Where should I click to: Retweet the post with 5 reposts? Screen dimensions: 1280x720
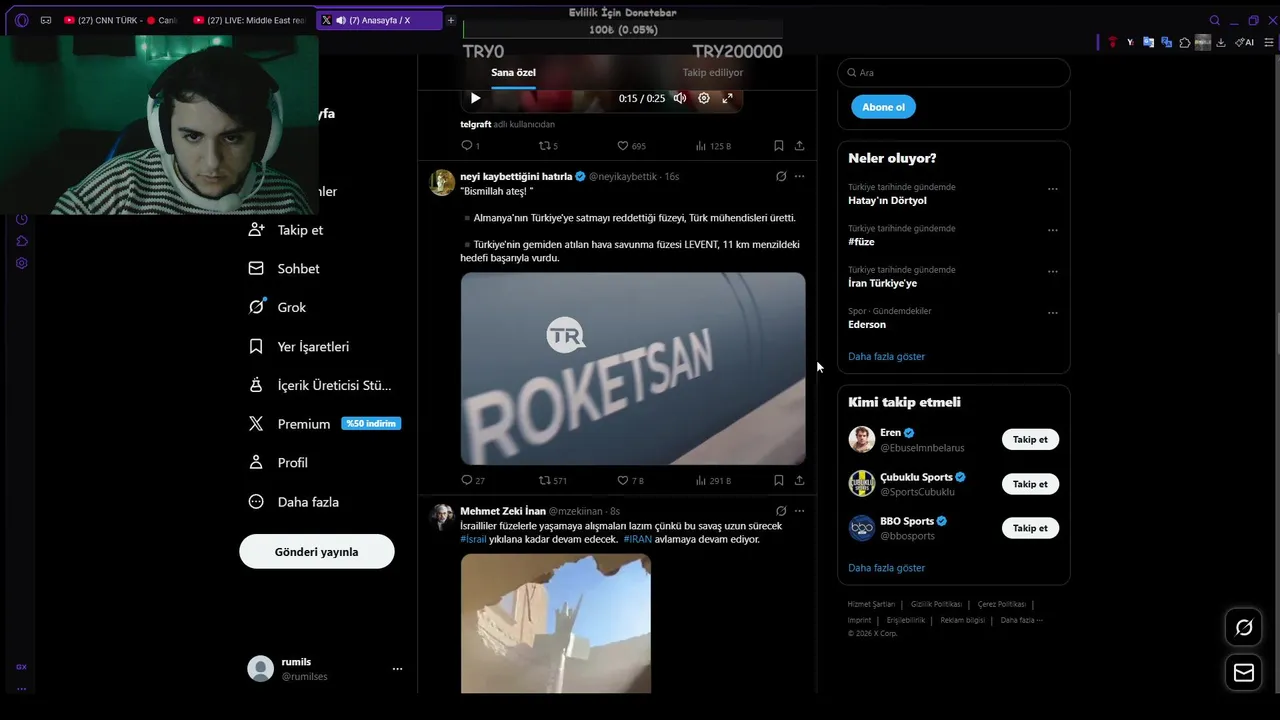coord(548,146)
